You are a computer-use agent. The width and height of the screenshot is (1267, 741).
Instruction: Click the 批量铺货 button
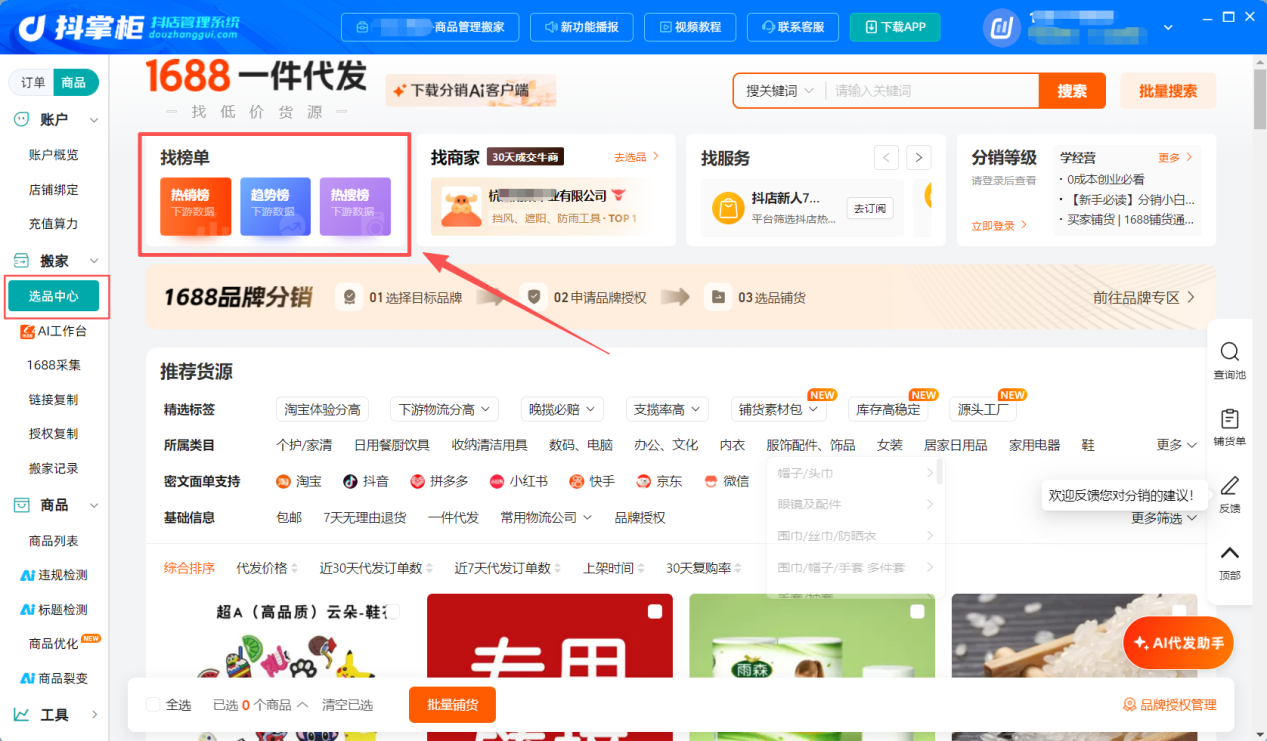452,705
